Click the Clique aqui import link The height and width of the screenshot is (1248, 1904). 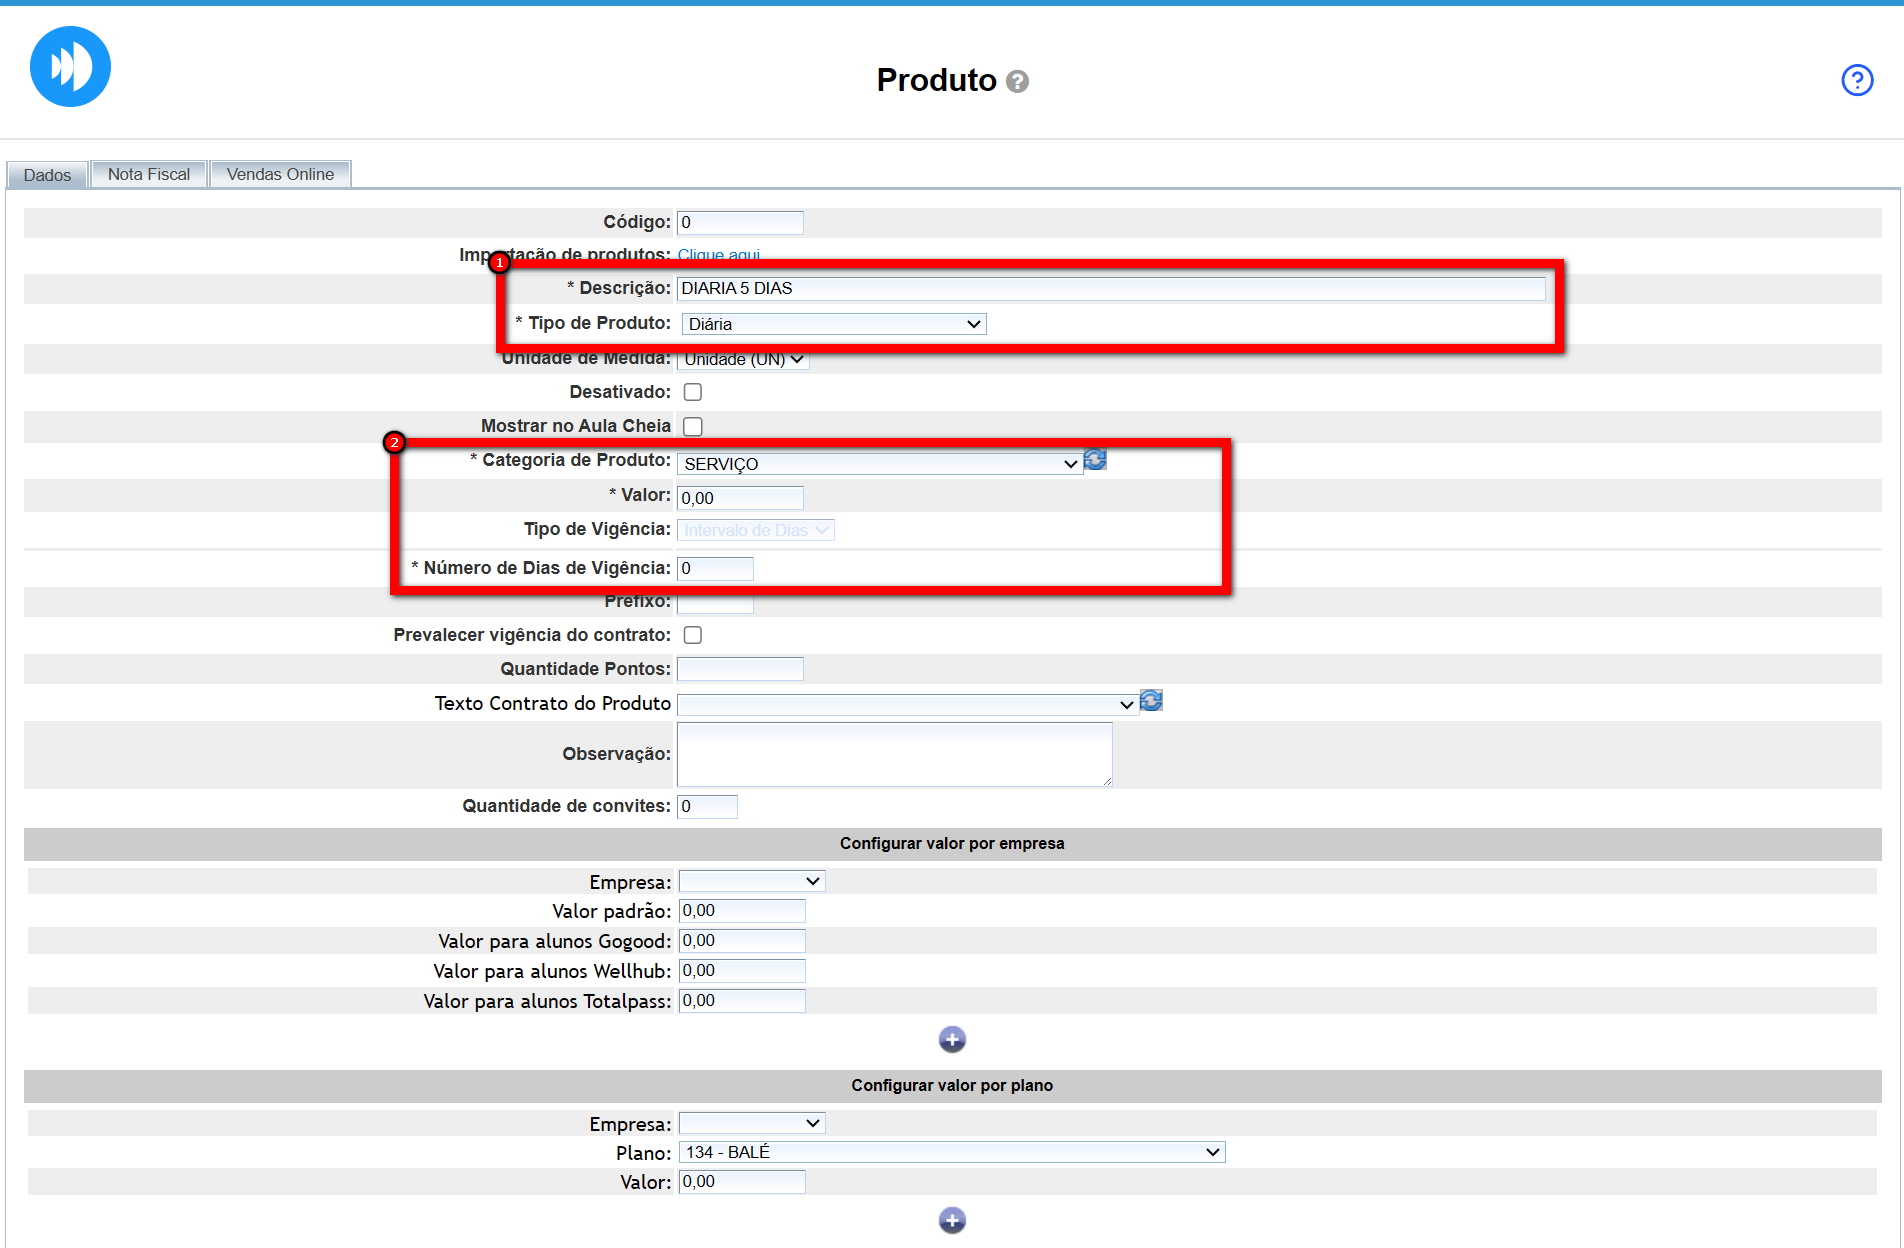coord(718,255)
